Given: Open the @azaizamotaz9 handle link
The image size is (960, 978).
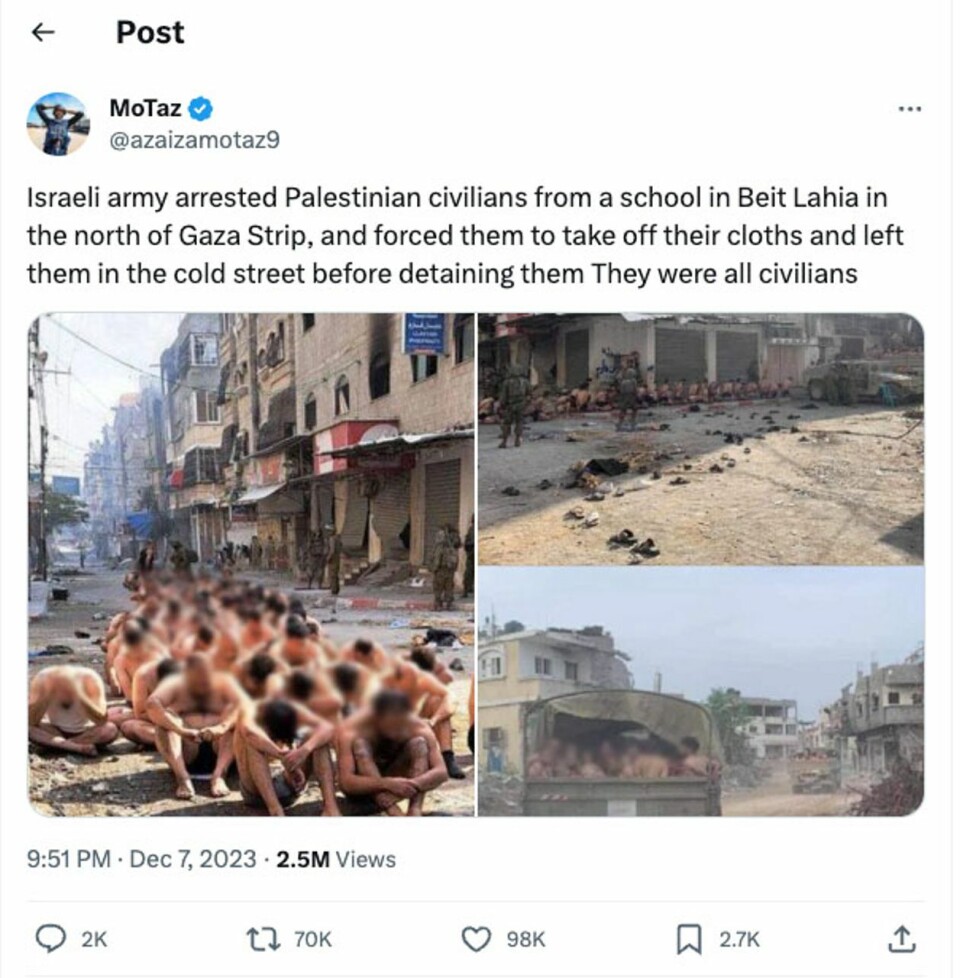Looking at the screenshot, I should tap(194, 140).
